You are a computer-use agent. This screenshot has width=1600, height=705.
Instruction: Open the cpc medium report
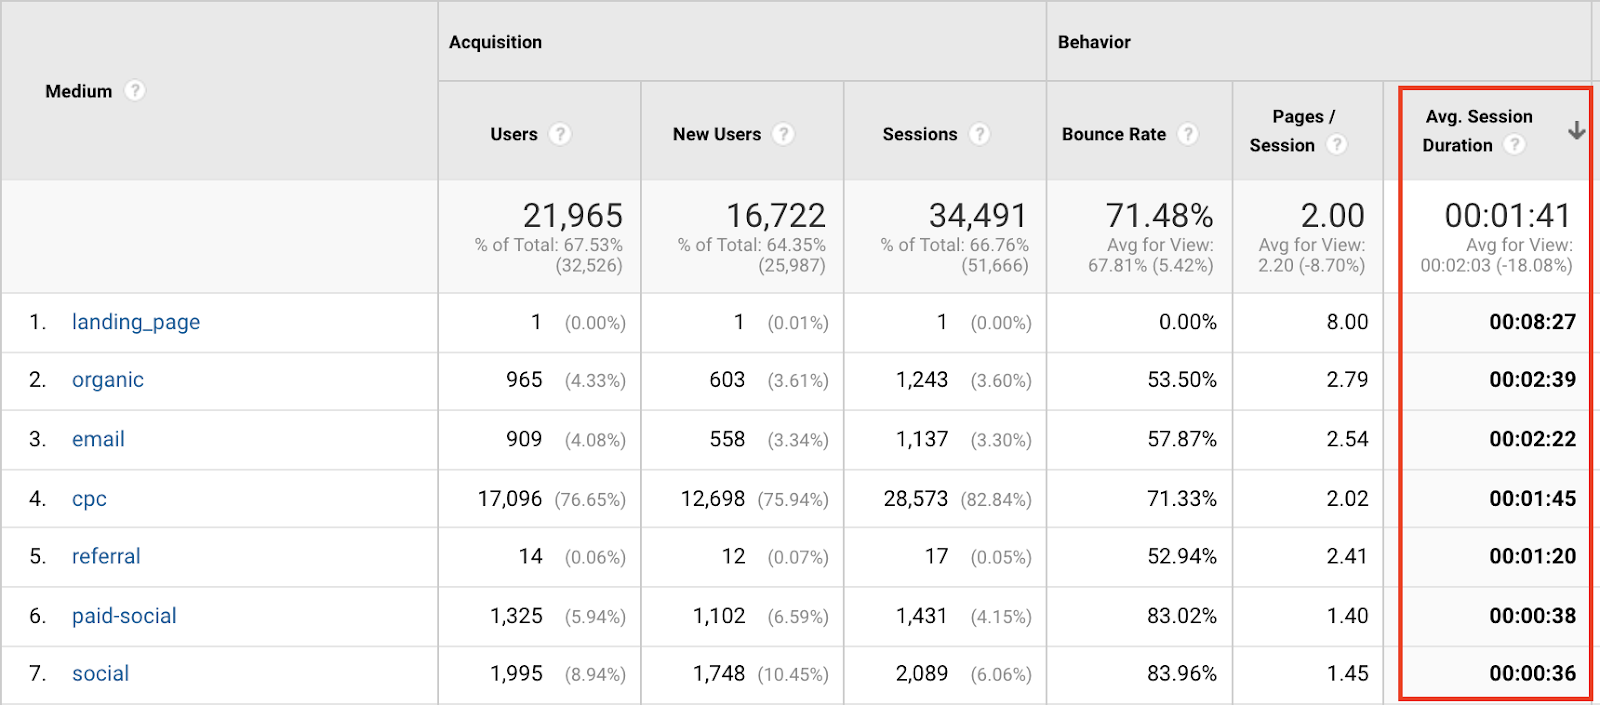[89, 498]
